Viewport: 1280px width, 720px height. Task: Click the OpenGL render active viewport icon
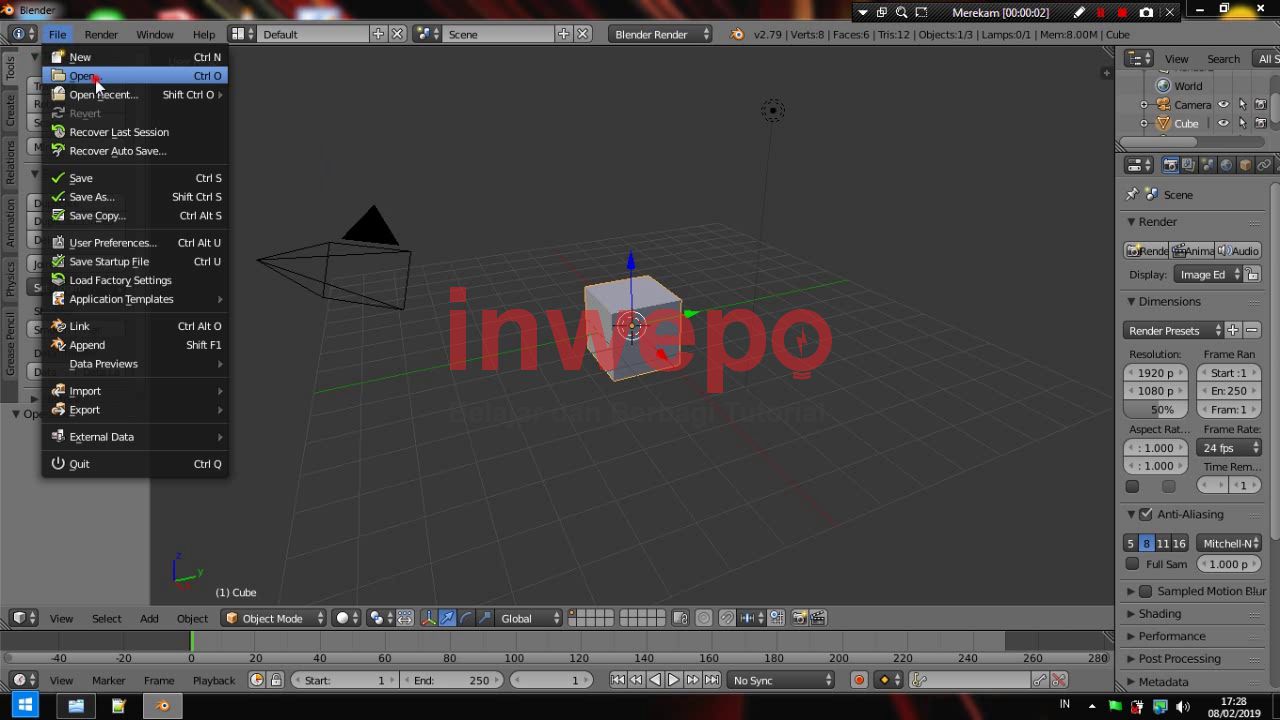pyautogui.click(x=798, y=618)
